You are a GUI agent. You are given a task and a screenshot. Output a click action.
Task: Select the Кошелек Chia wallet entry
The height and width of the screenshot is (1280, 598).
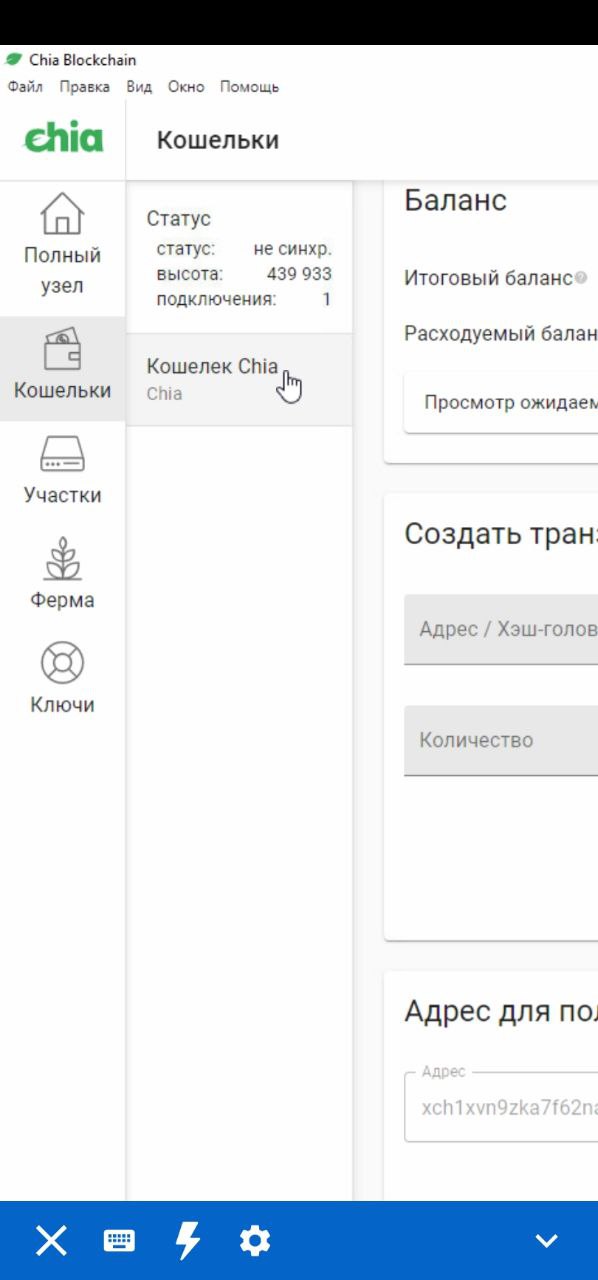click(x=239, y=379)
